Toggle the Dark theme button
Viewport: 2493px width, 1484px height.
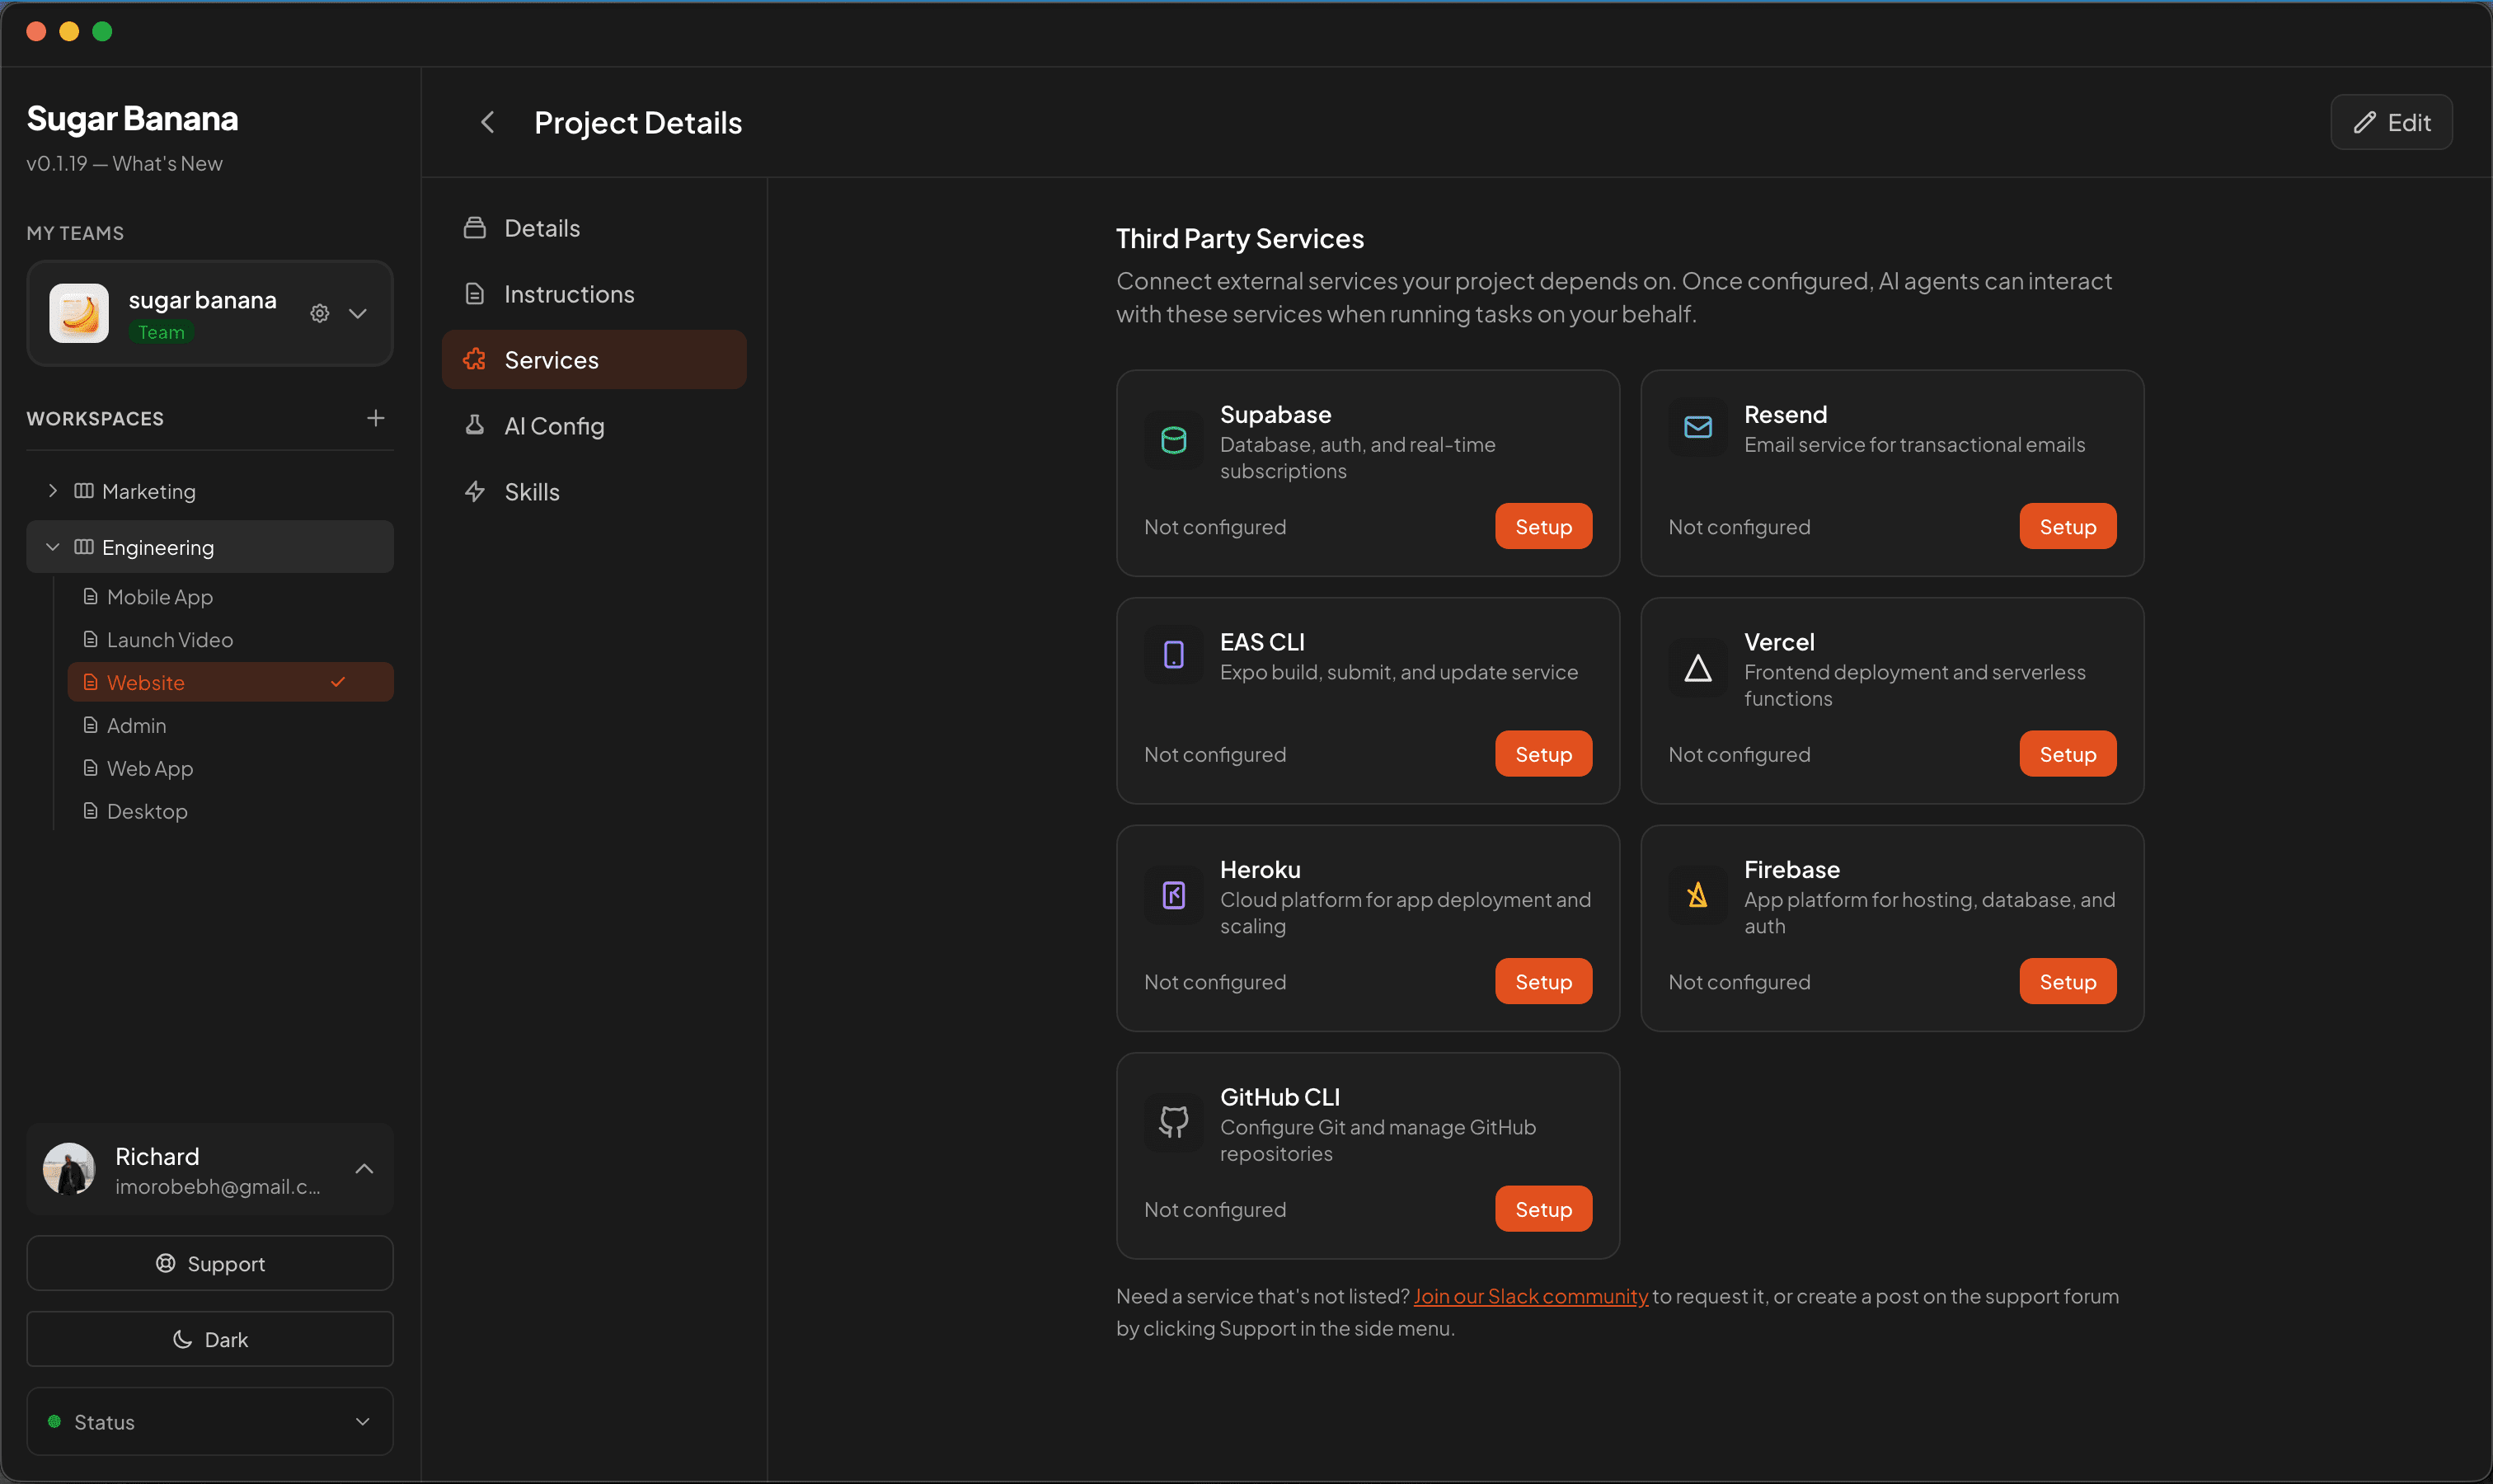pyautogui.click(x=210, y=1339)
